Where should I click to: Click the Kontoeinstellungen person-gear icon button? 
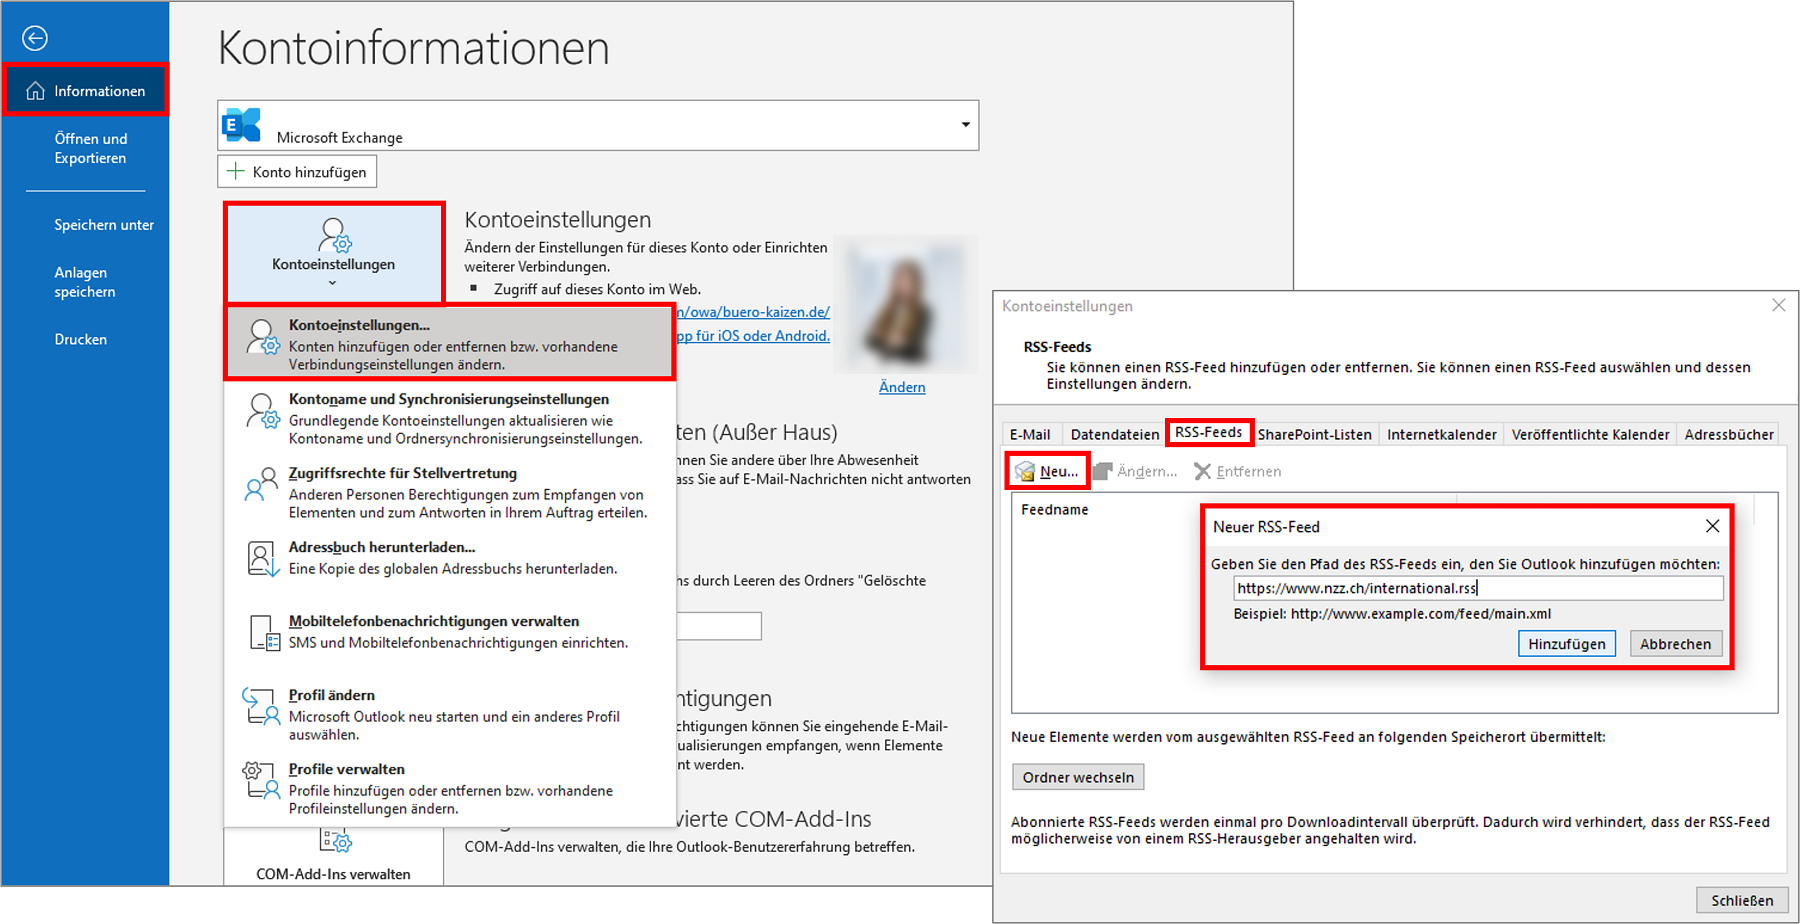pyautogui.click(x=334, y=236)
